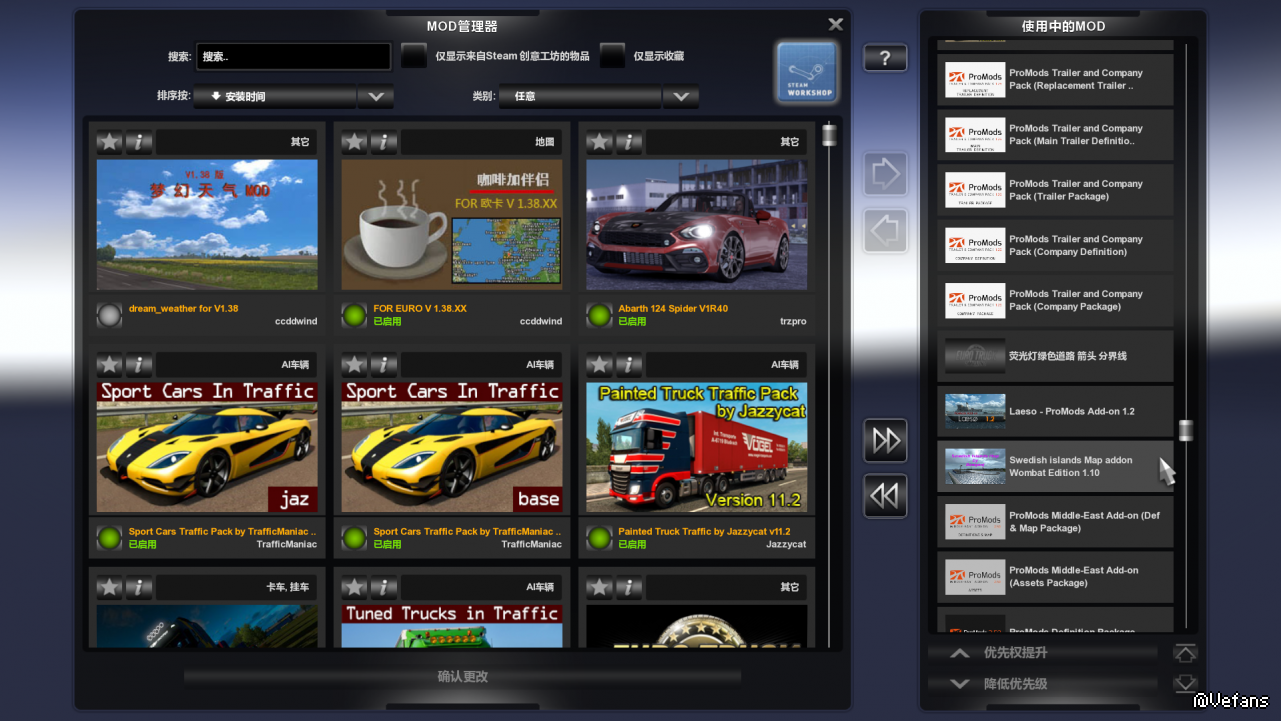Screen dimensions: 1281x721
Task: Open the Steam Workshop
Action: (807, 72)
